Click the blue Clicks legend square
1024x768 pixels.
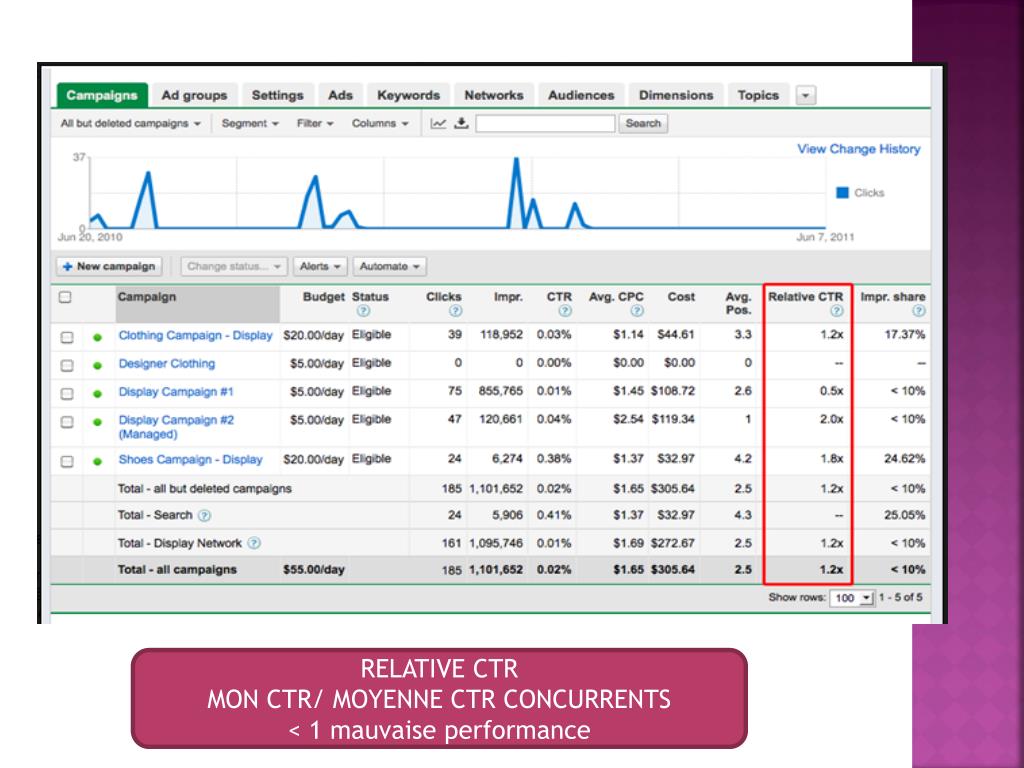tap(842, 193)
